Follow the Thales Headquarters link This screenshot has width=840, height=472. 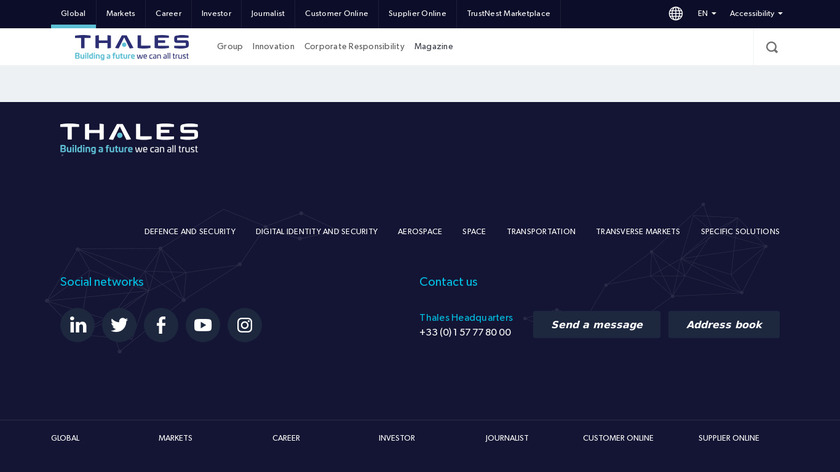tap(466, 318)
